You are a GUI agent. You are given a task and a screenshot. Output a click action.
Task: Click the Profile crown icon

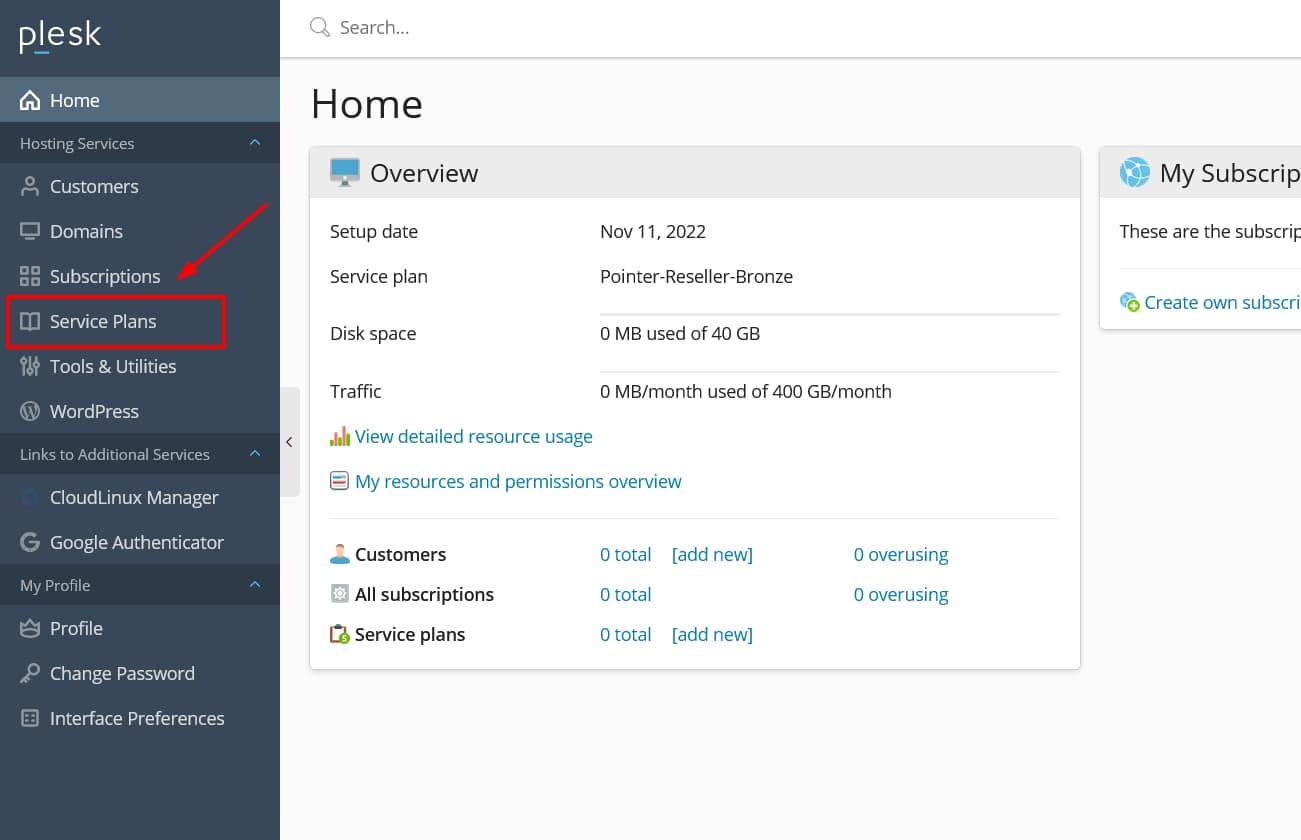pos(30,628)
